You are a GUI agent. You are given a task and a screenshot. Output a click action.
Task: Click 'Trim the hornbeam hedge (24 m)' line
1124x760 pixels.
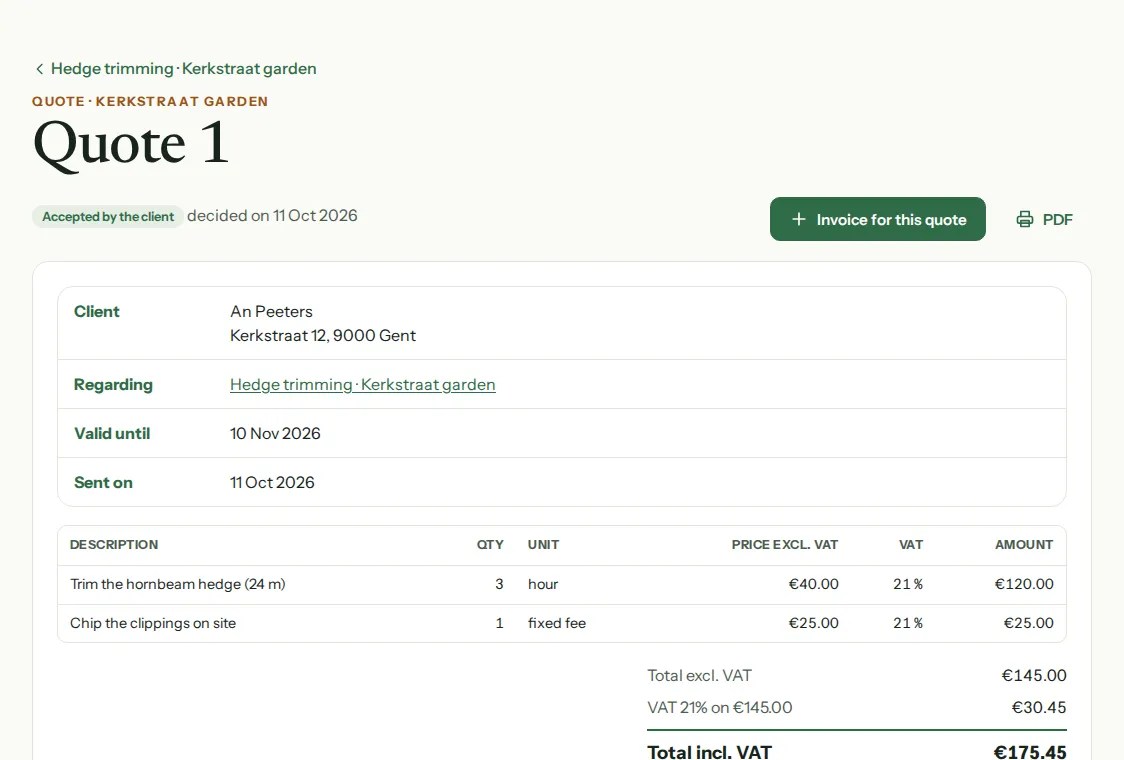tap(178, 584)
